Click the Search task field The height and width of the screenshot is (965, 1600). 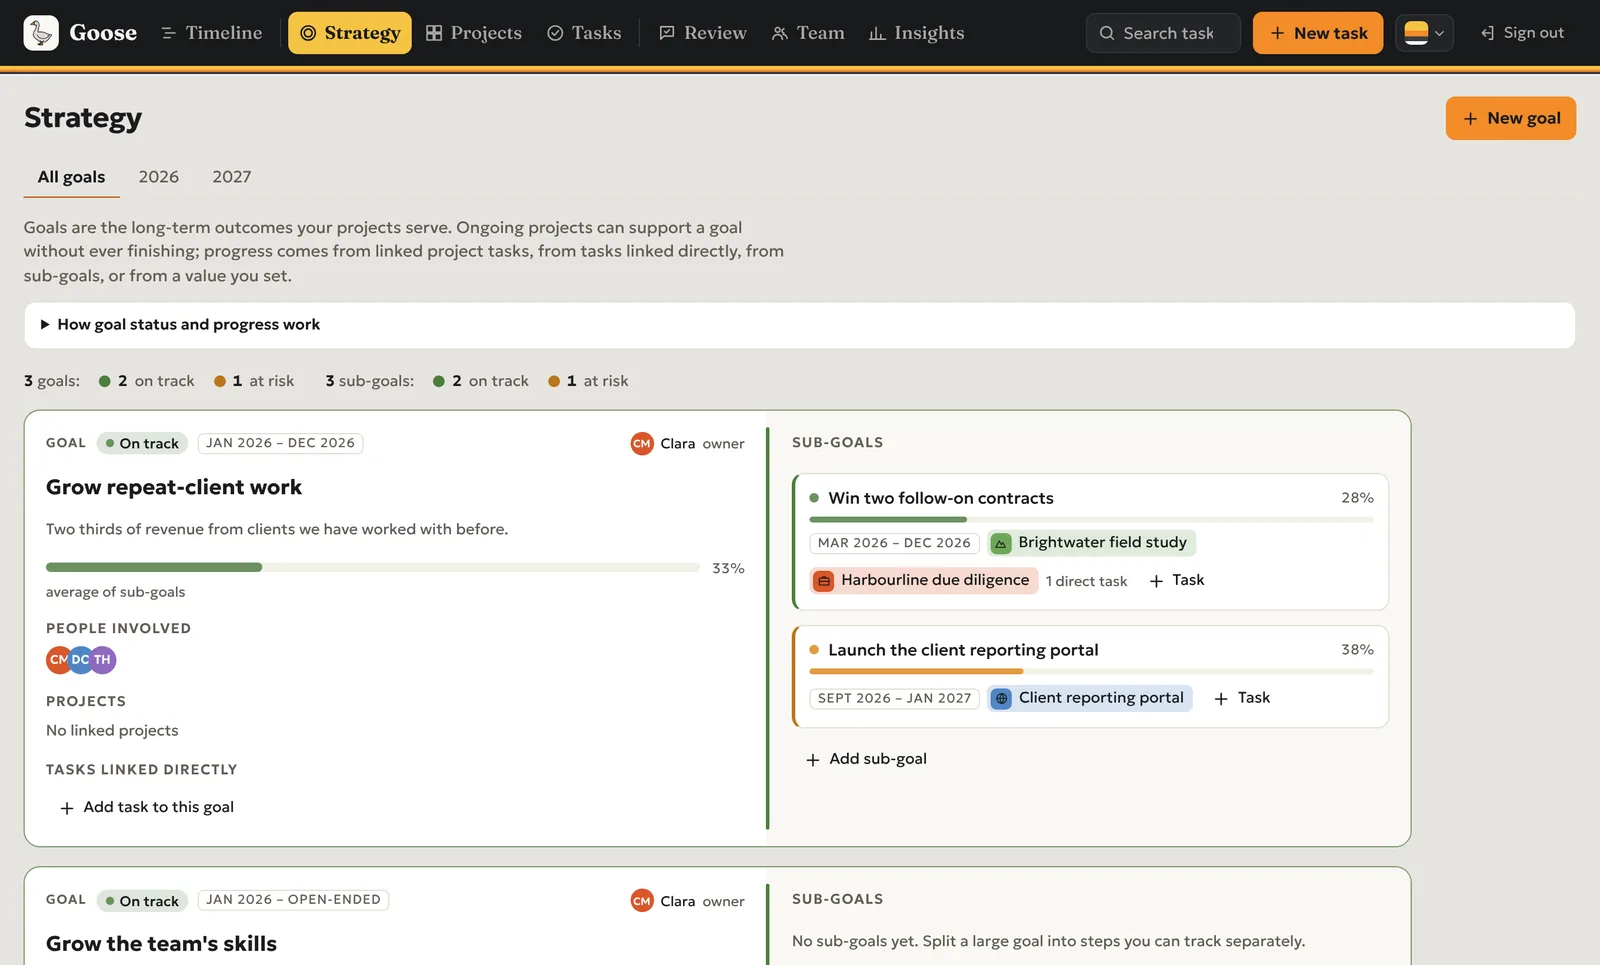pyautogui.click(x=1163, y=33)
